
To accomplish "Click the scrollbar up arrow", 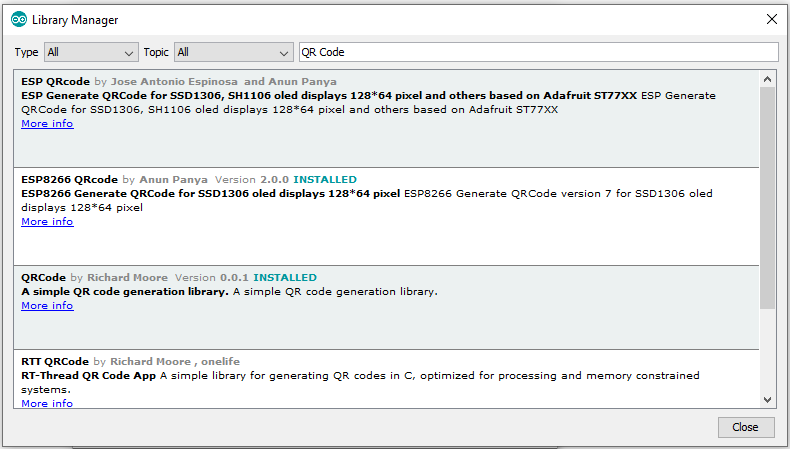I will [767, 79].
